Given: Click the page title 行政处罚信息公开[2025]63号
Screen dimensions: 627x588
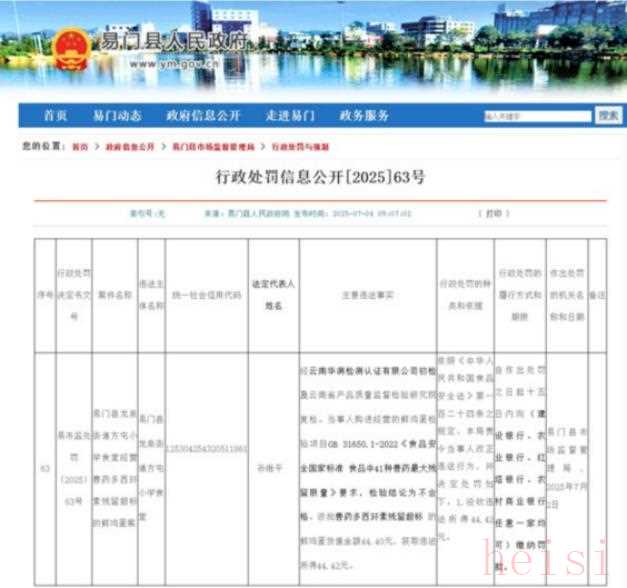Looking at the screenshot, I should click(x=320, y=178).
